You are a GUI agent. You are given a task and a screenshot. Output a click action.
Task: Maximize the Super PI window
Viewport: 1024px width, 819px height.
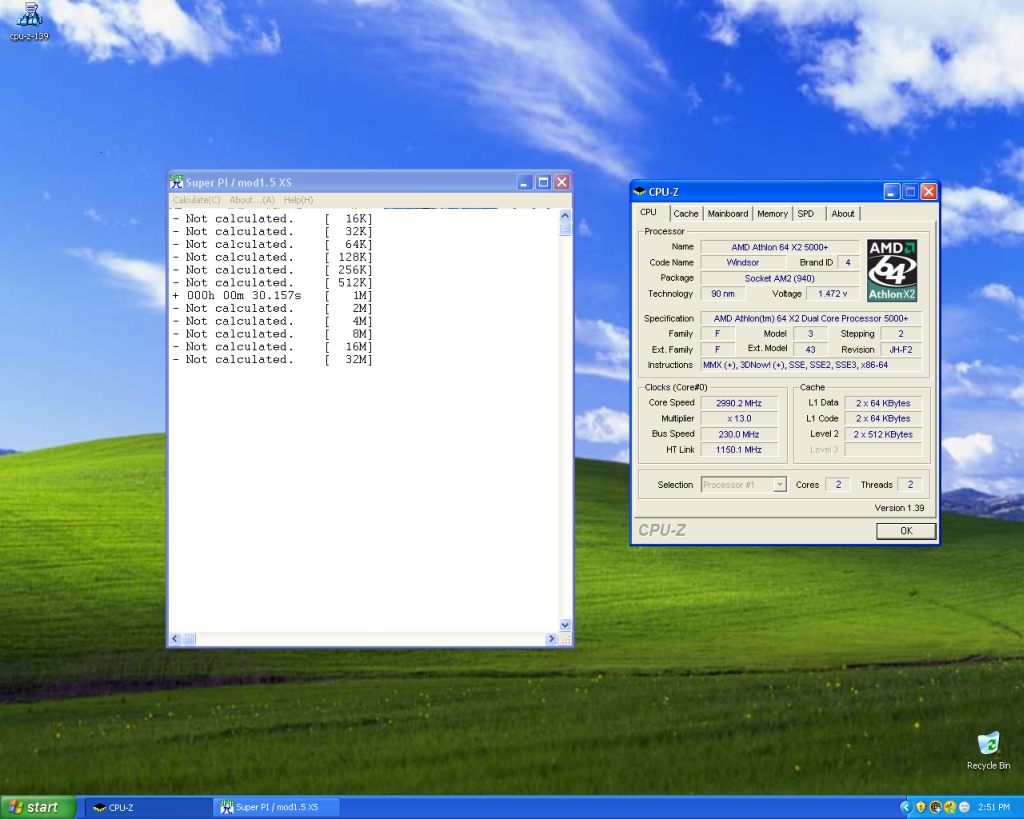point(543,182)
